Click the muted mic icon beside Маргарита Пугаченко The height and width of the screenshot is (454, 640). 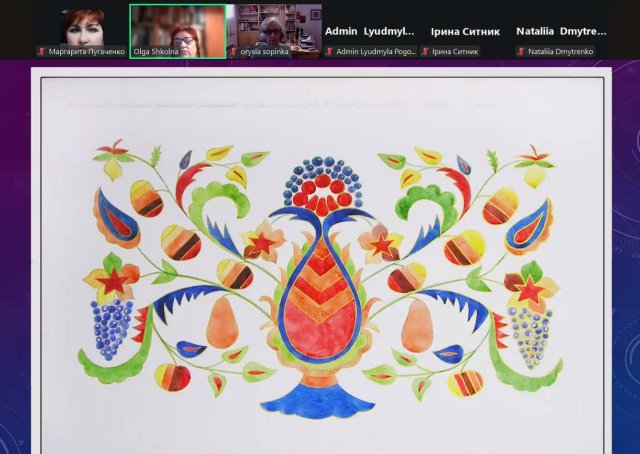pos(42,51)
